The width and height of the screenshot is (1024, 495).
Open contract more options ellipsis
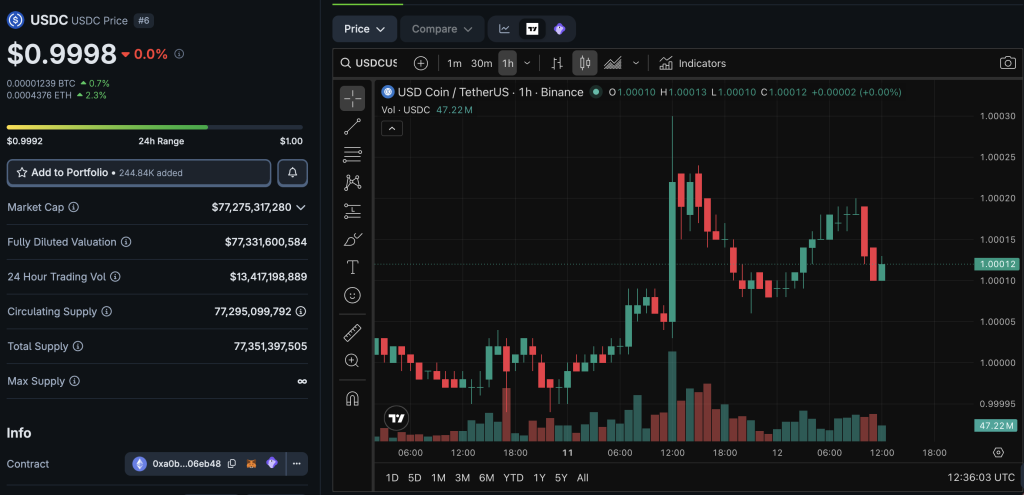(x=296, y=464)
